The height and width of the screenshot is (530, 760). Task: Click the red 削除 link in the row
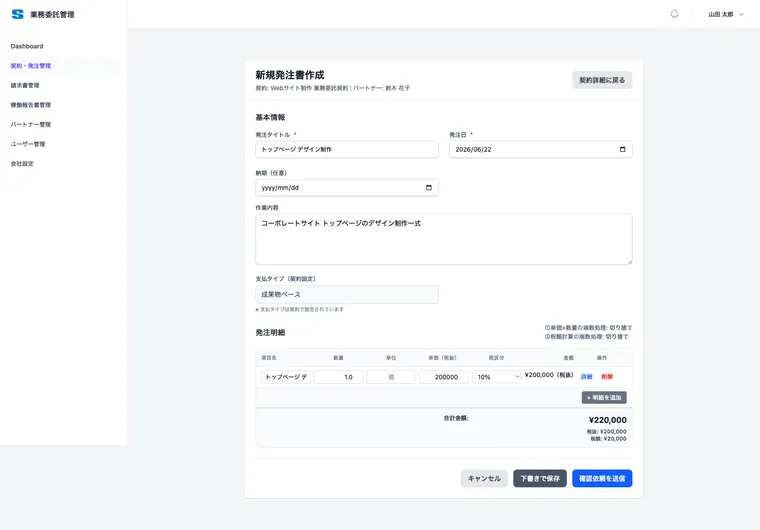[607, 377]
